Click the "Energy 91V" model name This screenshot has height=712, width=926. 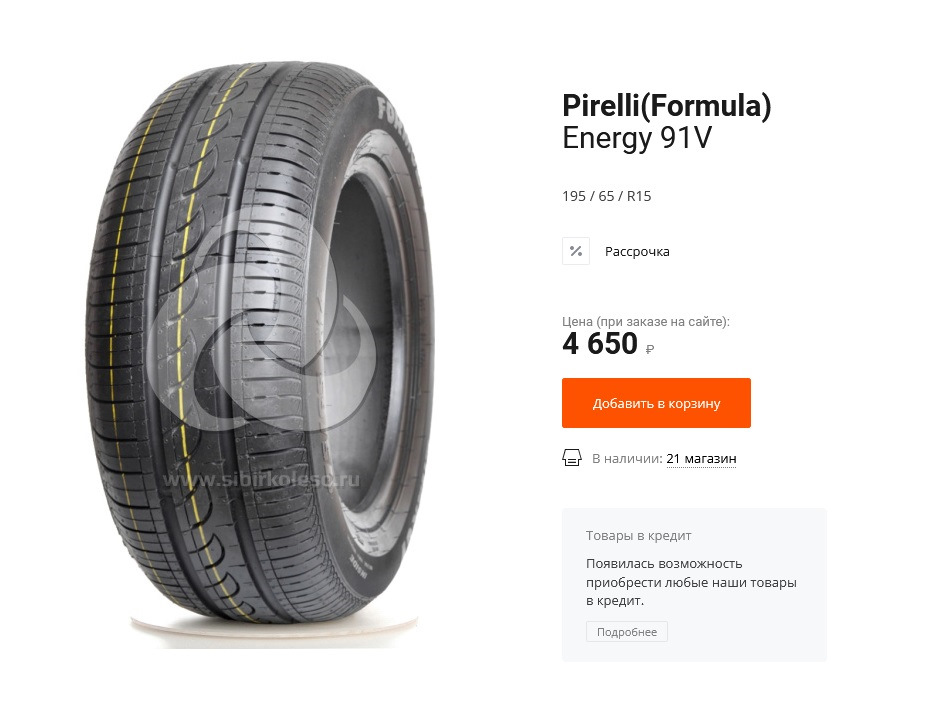(x=637, y=139)
